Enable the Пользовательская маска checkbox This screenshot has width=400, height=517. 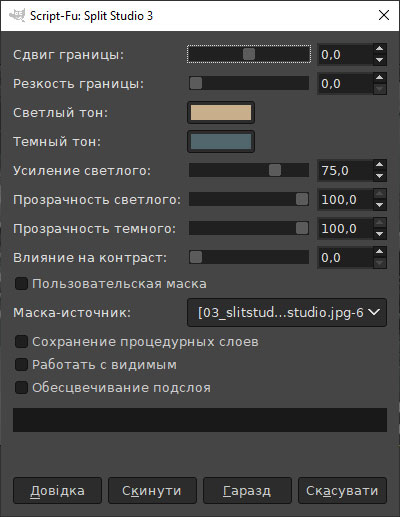[x=21, y=284]
